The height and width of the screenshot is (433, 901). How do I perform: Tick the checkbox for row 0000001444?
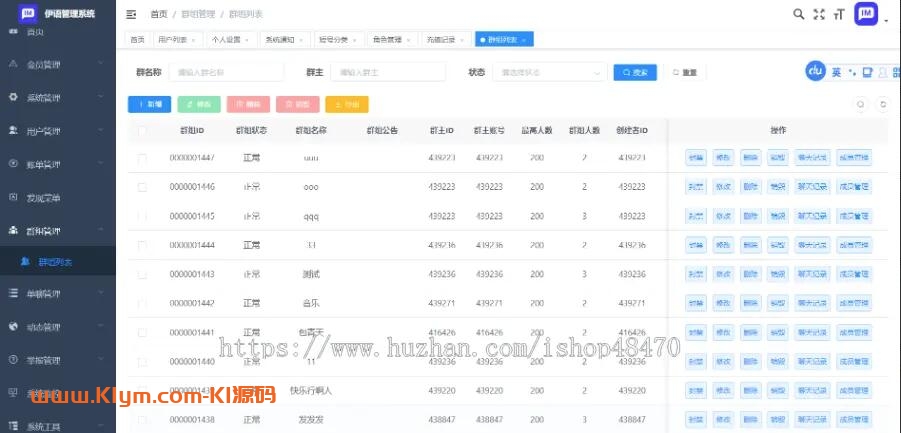(142, 245)
